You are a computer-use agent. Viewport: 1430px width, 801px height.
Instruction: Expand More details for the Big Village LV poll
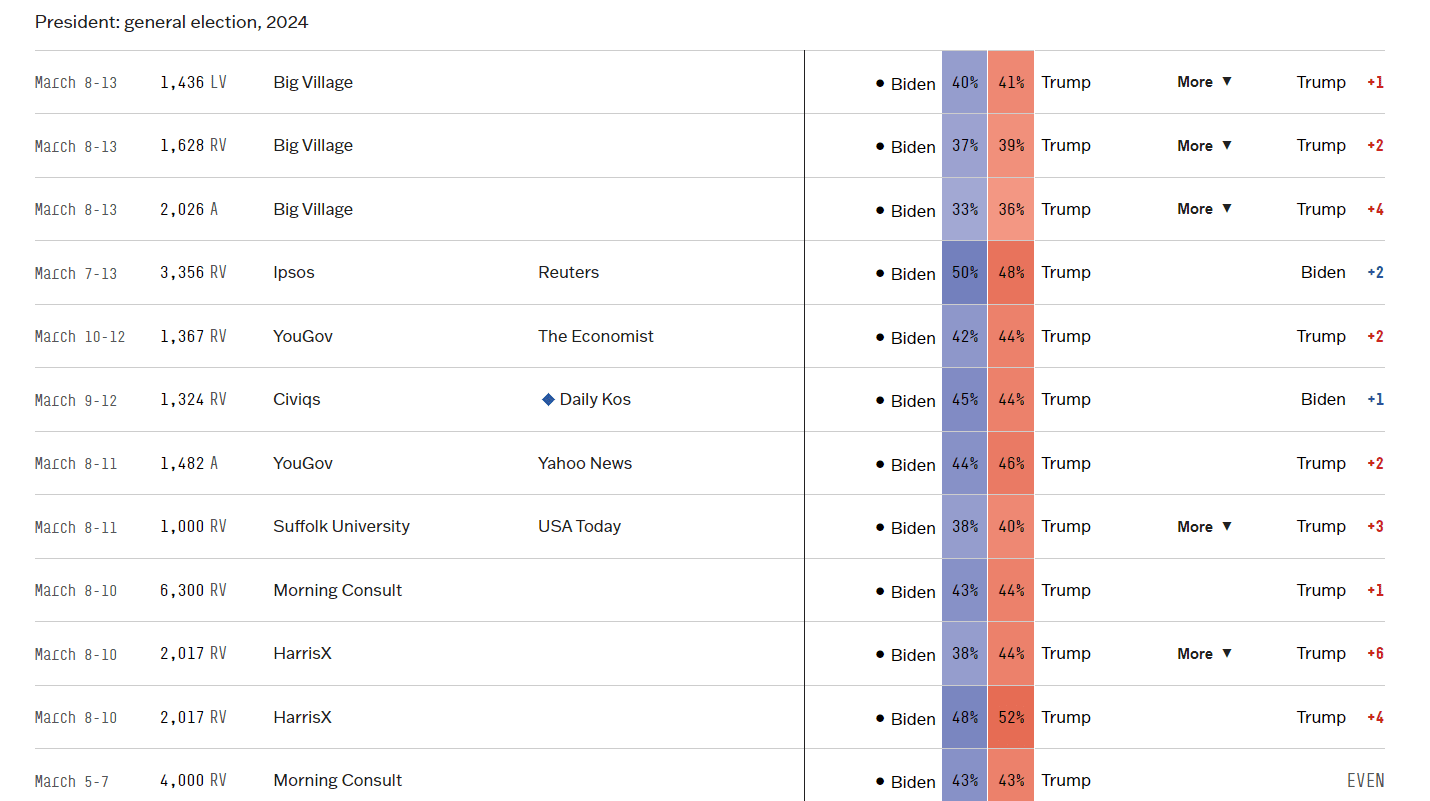click(1203, 82)
